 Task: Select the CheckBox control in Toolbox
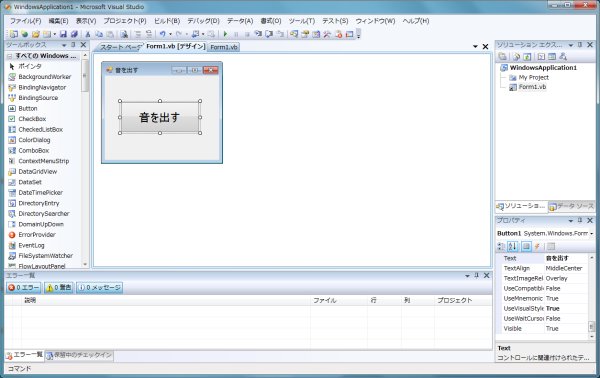click(32, 119)
